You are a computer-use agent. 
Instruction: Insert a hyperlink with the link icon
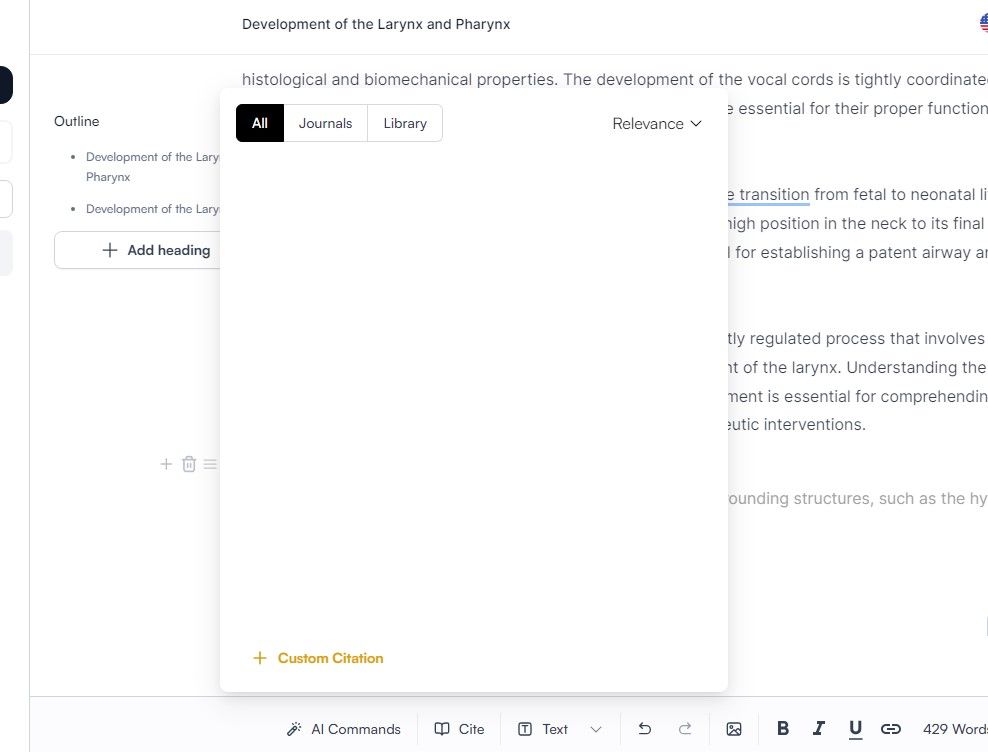point(890,729)
